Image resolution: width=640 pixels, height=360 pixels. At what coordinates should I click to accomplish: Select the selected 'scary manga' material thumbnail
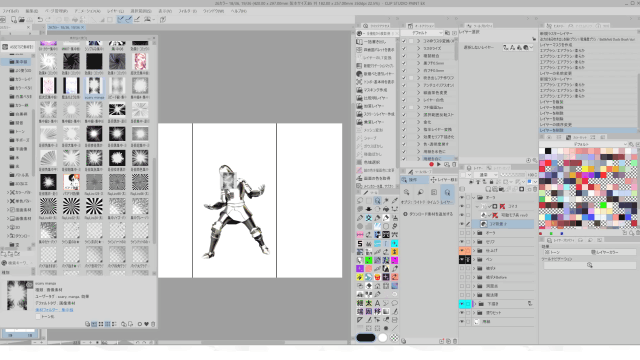click(94, 87)
